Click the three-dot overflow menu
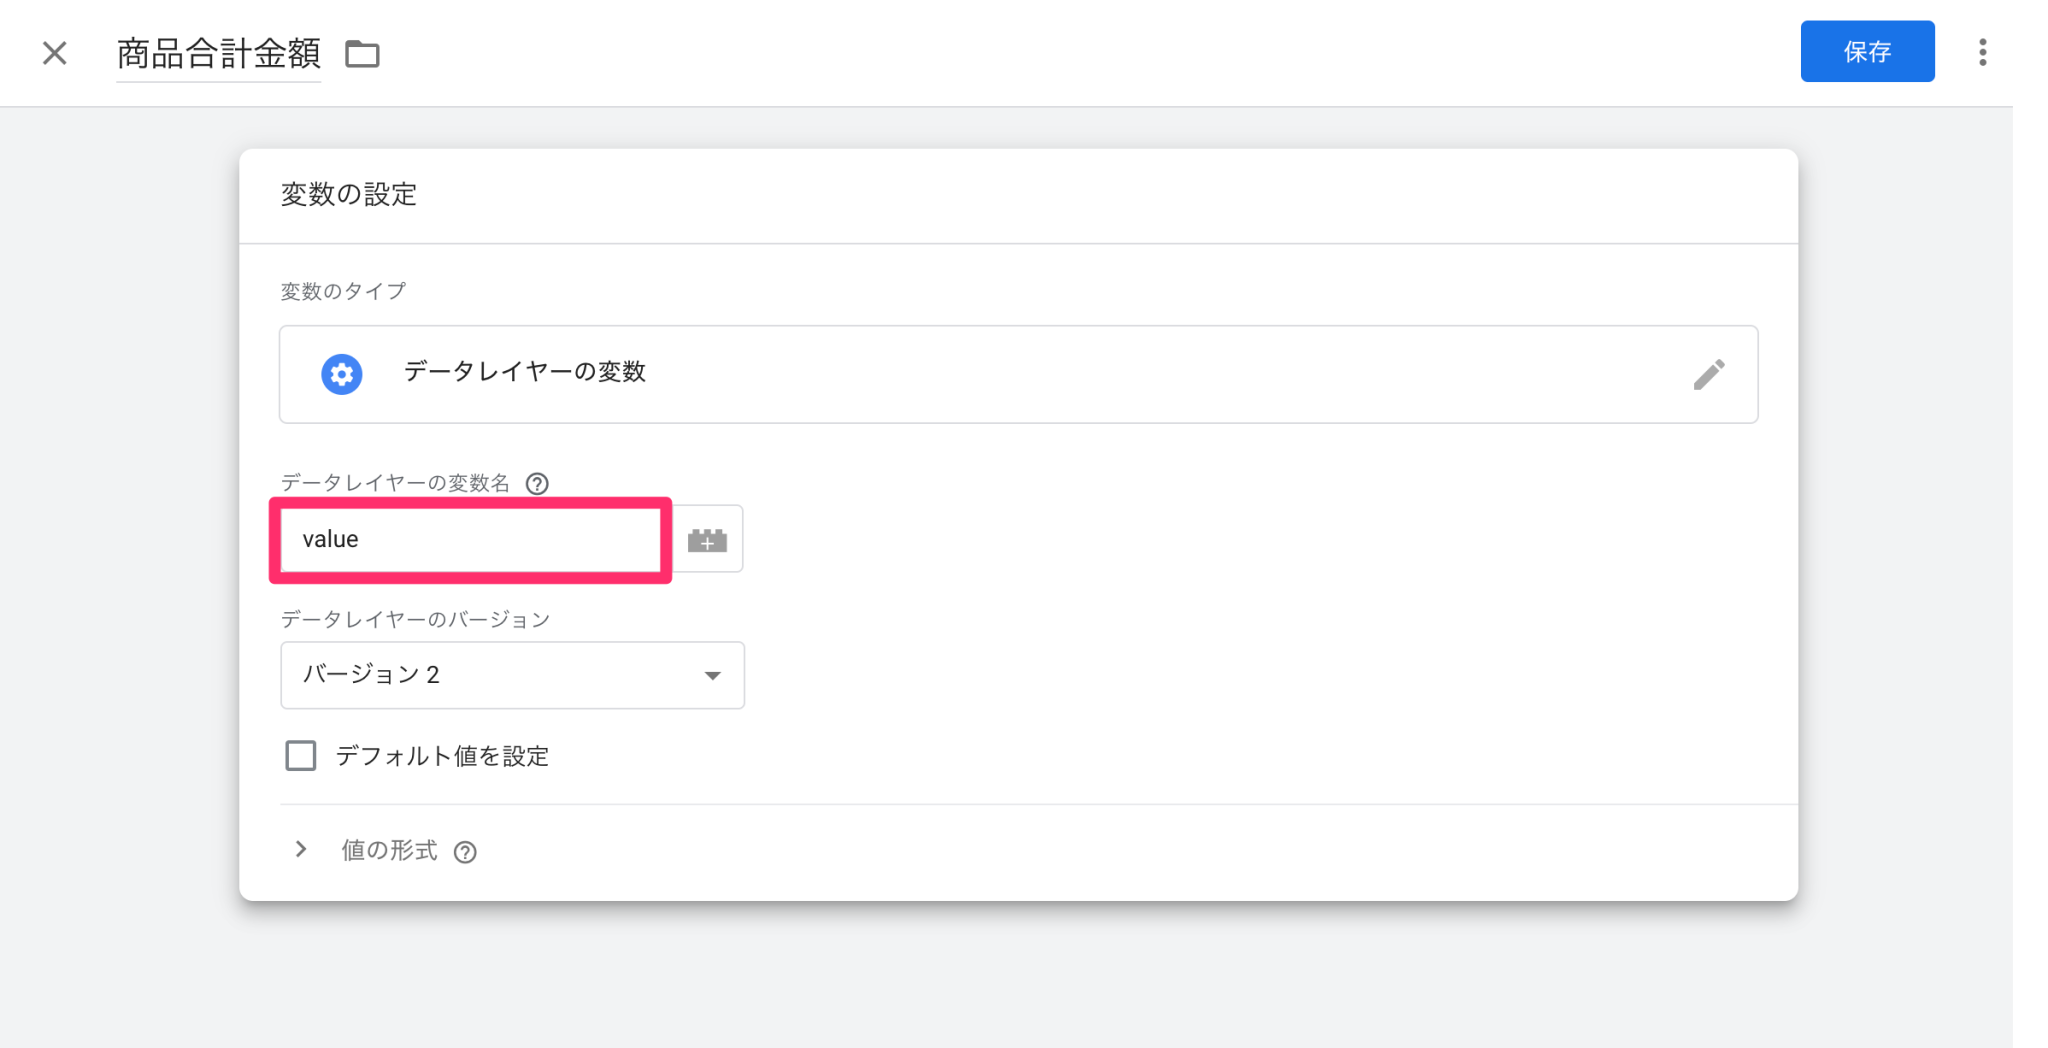 point(1984,52)
